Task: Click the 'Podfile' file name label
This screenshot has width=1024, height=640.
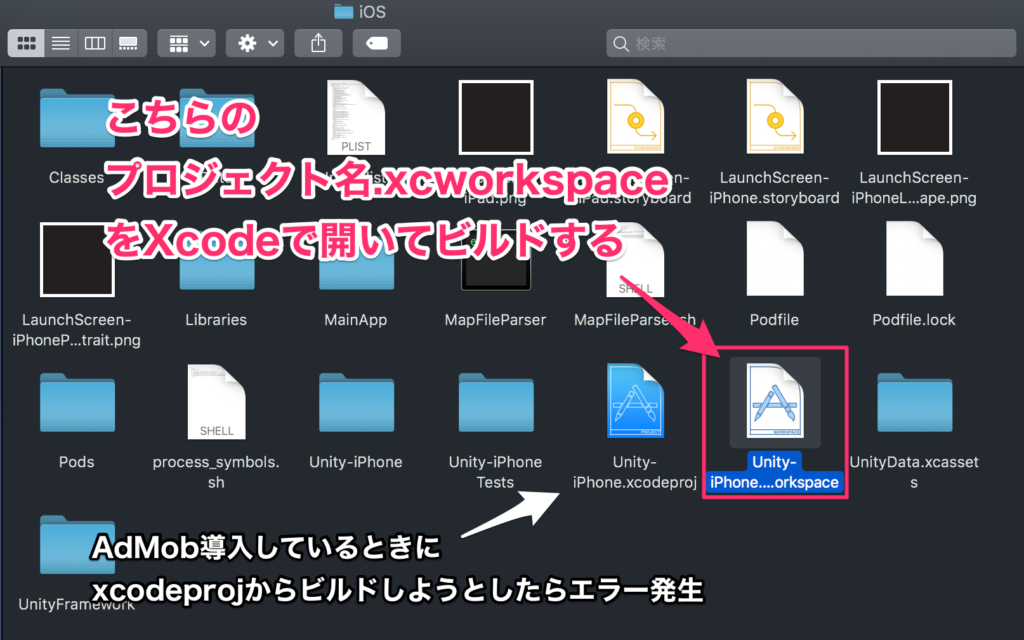Action: click(x=775, y=320)
